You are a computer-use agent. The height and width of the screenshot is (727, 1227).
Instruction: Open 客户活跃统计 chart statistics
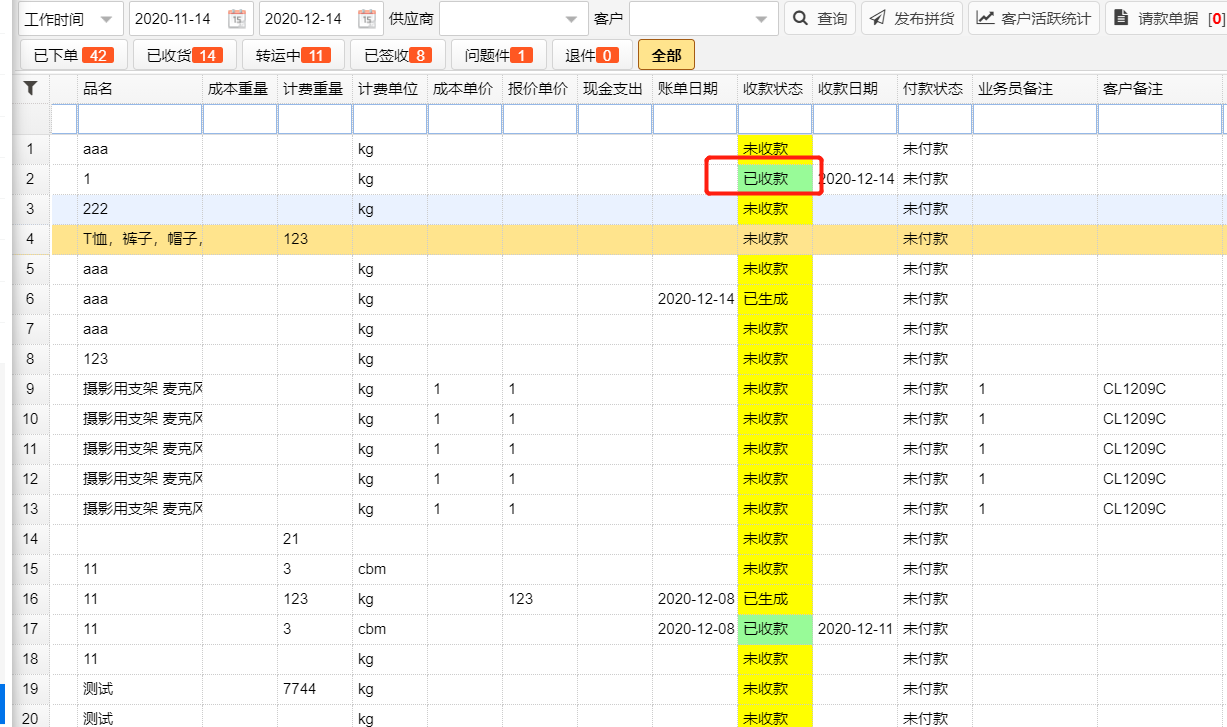1034,19
